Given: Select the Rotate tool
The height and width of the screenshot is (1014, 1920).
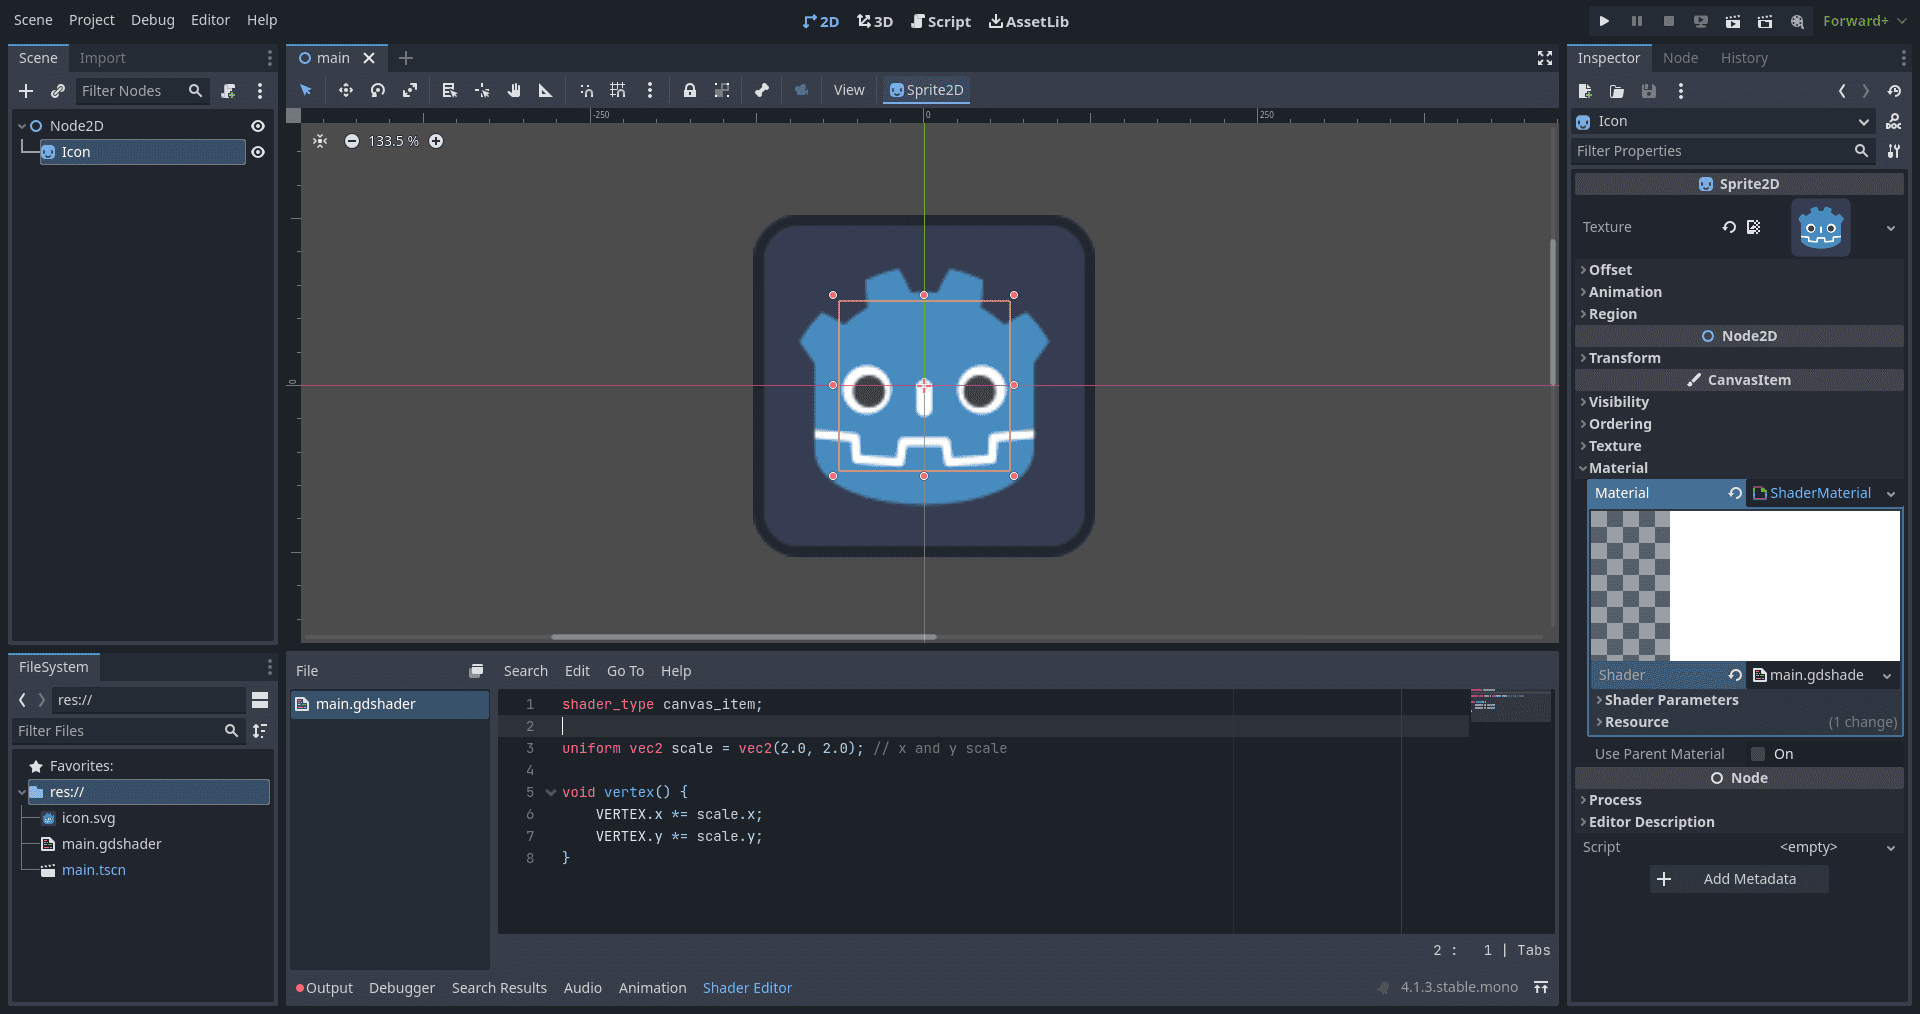Looking at the screenshot, I should click(x=378, y=90).
